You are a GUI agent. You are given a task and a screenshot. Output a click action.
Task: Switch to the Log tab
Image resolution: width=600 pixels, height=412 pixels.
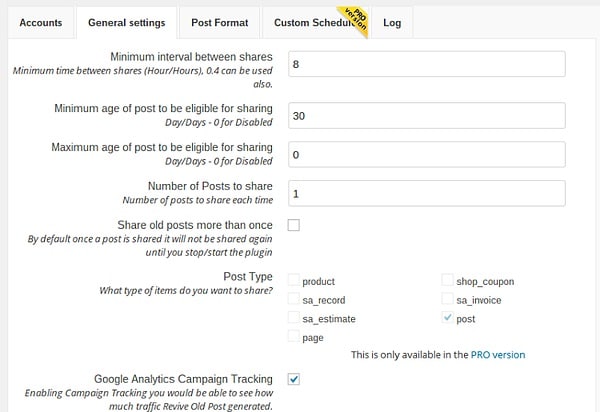(391, 22)
